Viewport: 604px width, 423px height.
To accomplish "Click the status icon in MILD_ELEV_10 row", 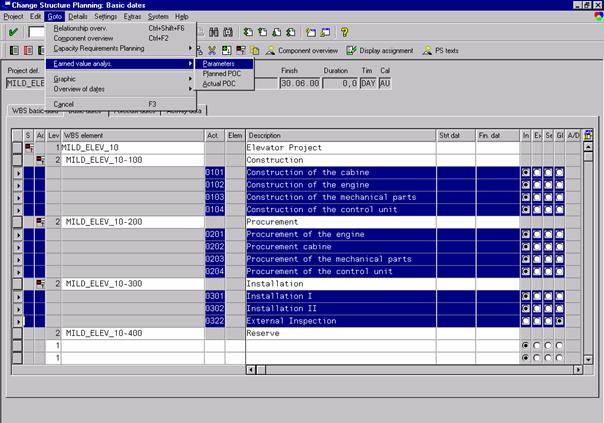I will coord(29,148).
